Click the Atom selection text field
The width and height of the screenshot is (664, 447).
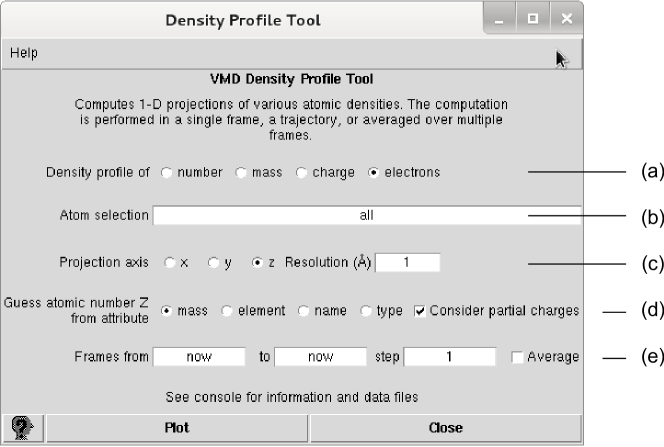tap(367, 215)
